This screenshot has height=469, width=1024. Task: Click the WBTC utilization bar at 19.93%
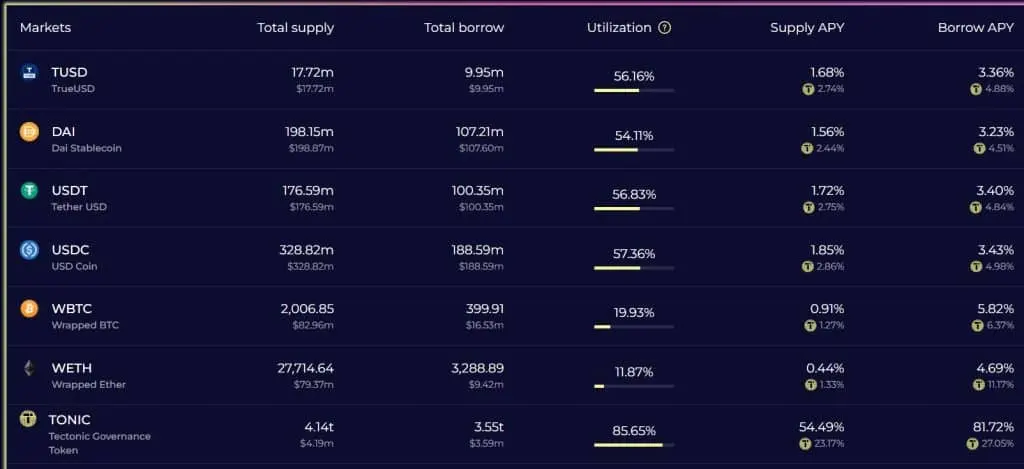tap(634, 327)
